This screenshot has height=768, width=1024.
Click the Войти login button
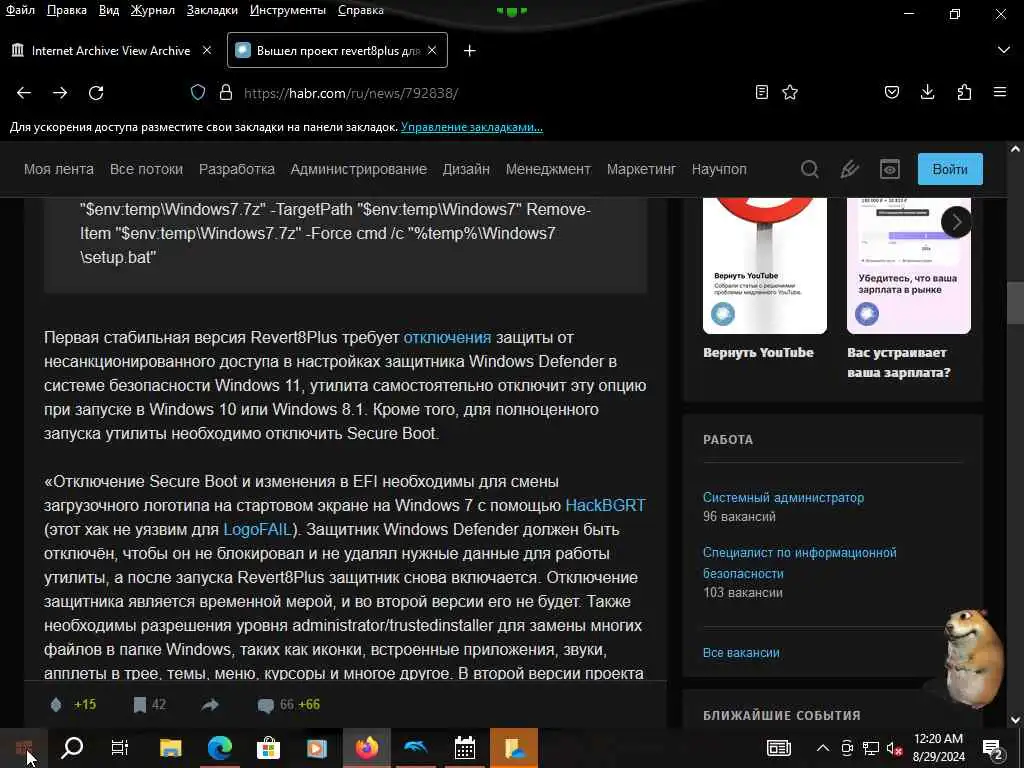950,169
